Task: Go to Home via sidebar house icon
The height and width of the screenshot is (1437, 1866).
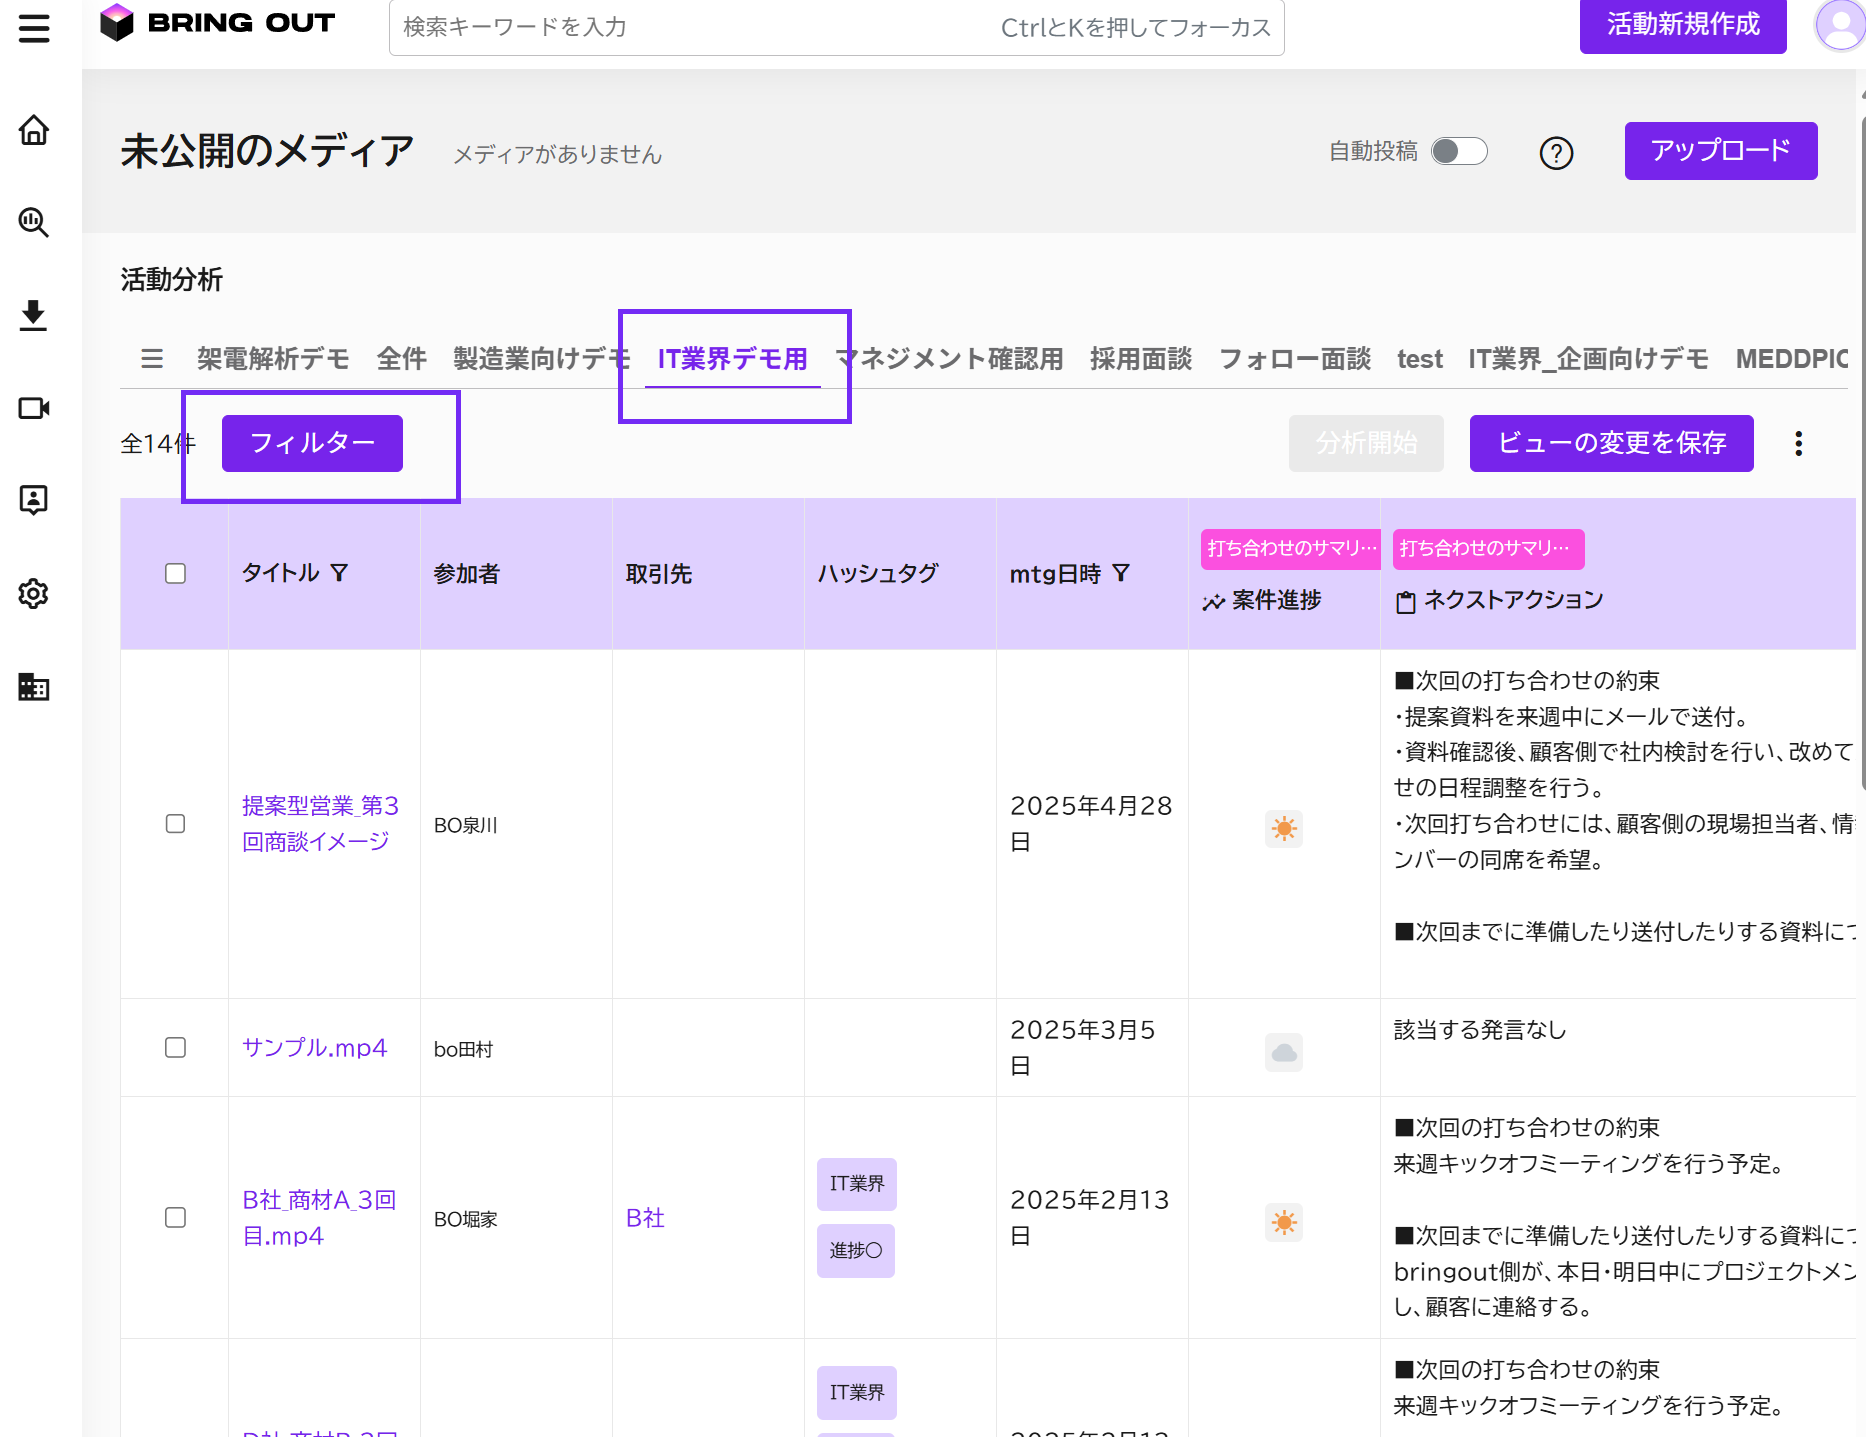Action: [34, 130]
